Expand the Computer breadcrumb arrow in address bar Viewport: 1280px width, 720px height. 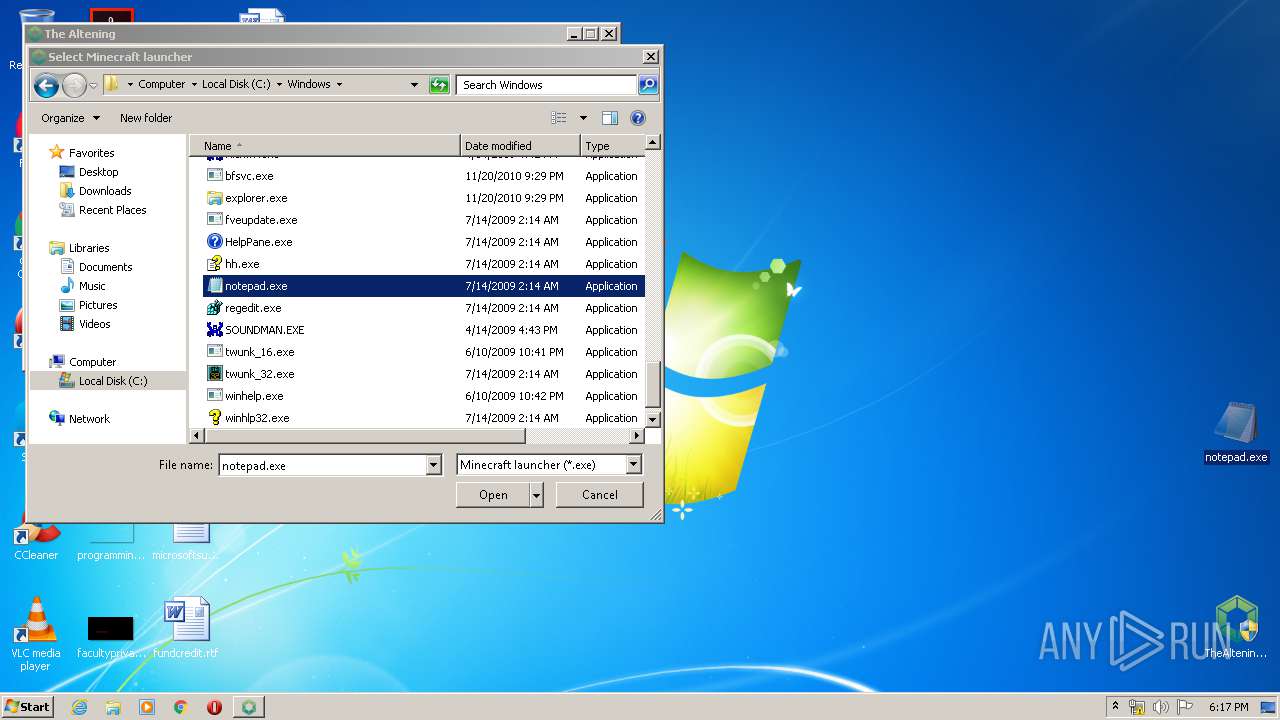pyautogui.click(x=194, y=85)
